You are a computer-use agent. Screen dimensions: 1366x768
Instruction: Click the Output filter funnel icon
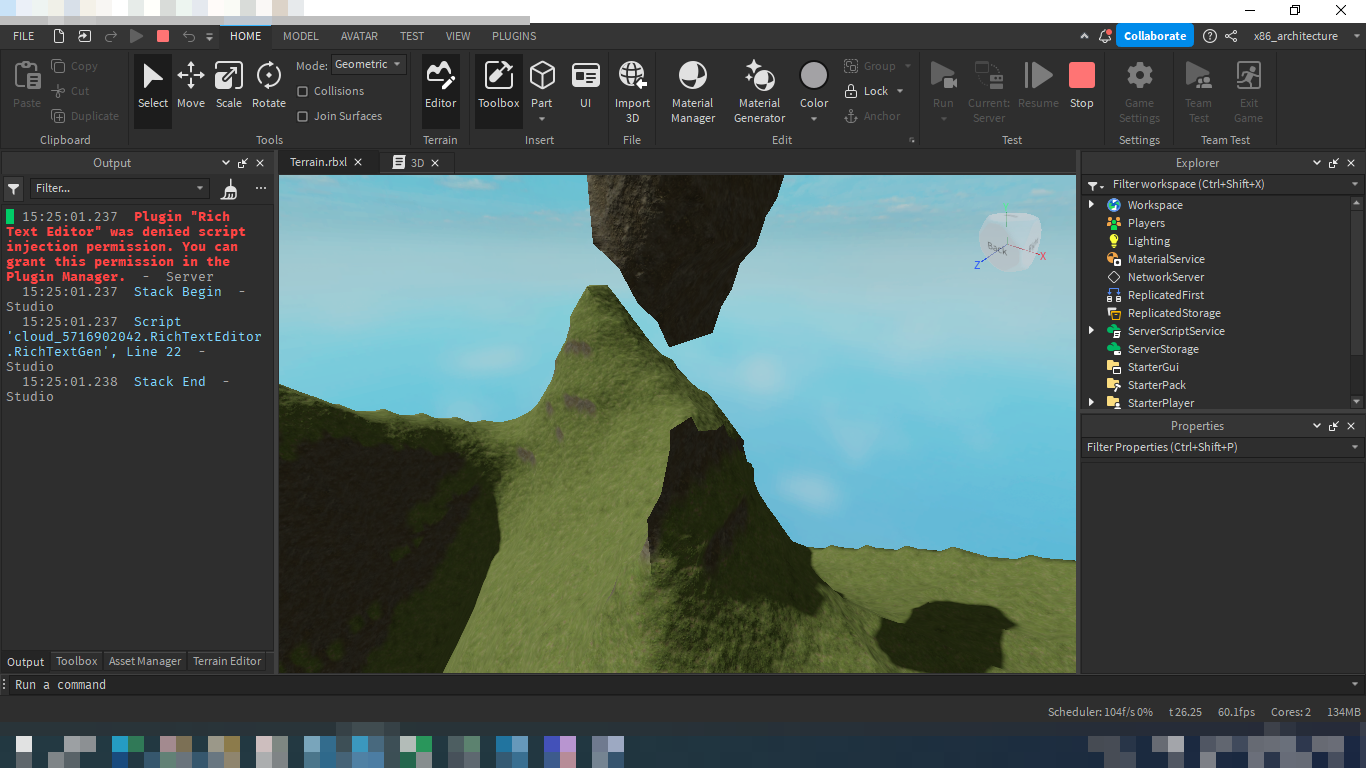[14, 188]
